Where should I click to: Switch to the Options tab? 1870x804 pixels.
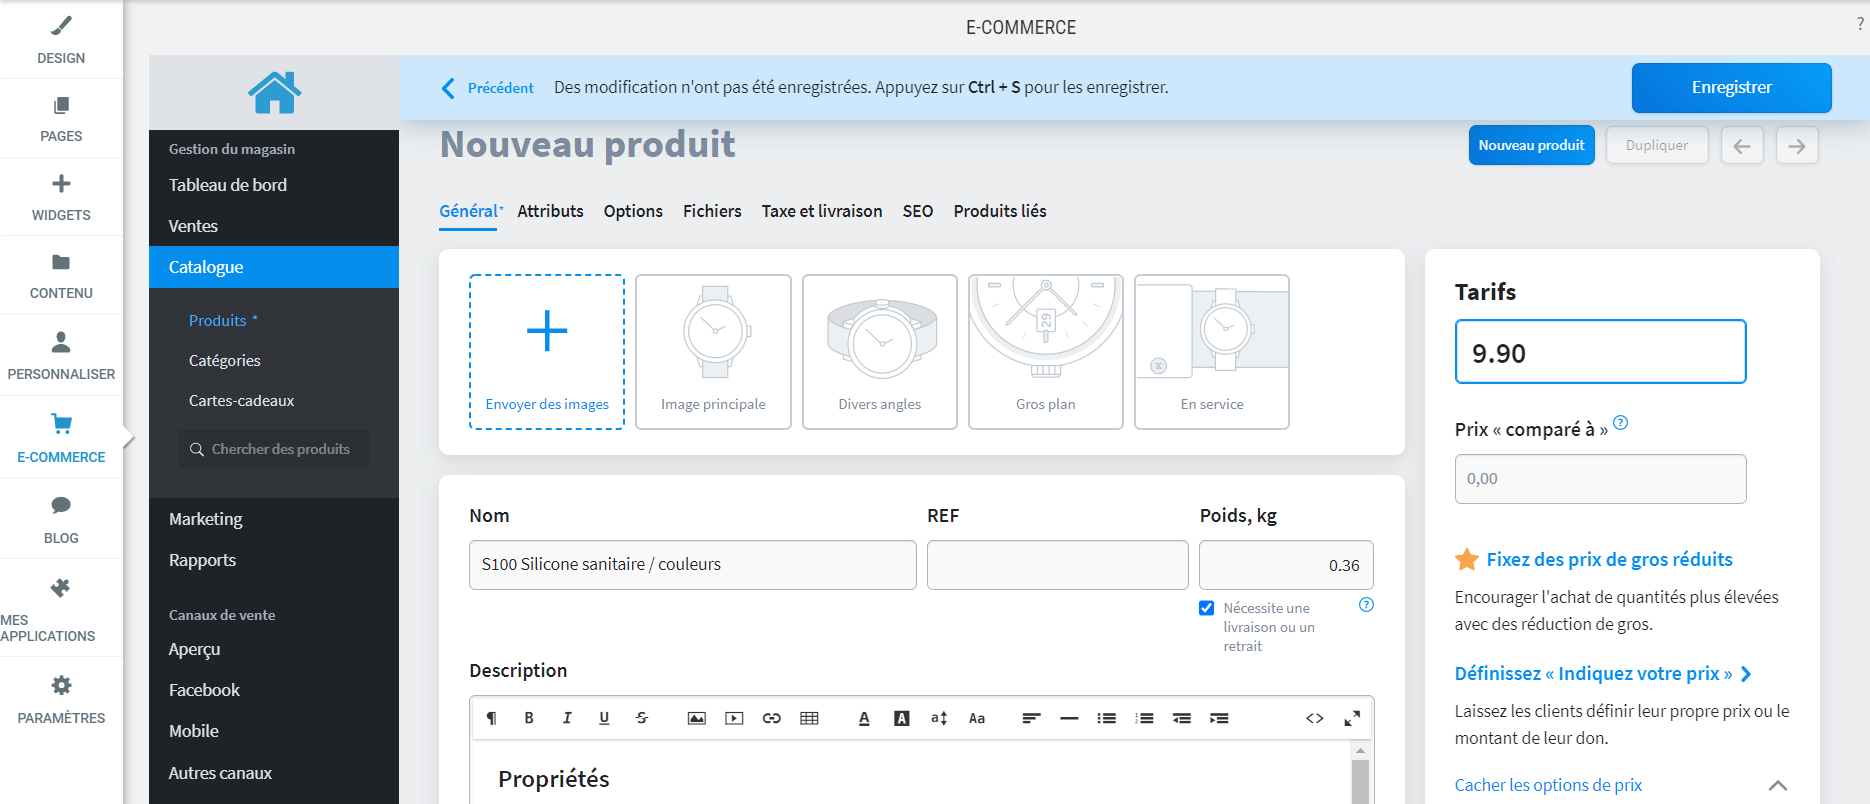[x=633, y=211]
